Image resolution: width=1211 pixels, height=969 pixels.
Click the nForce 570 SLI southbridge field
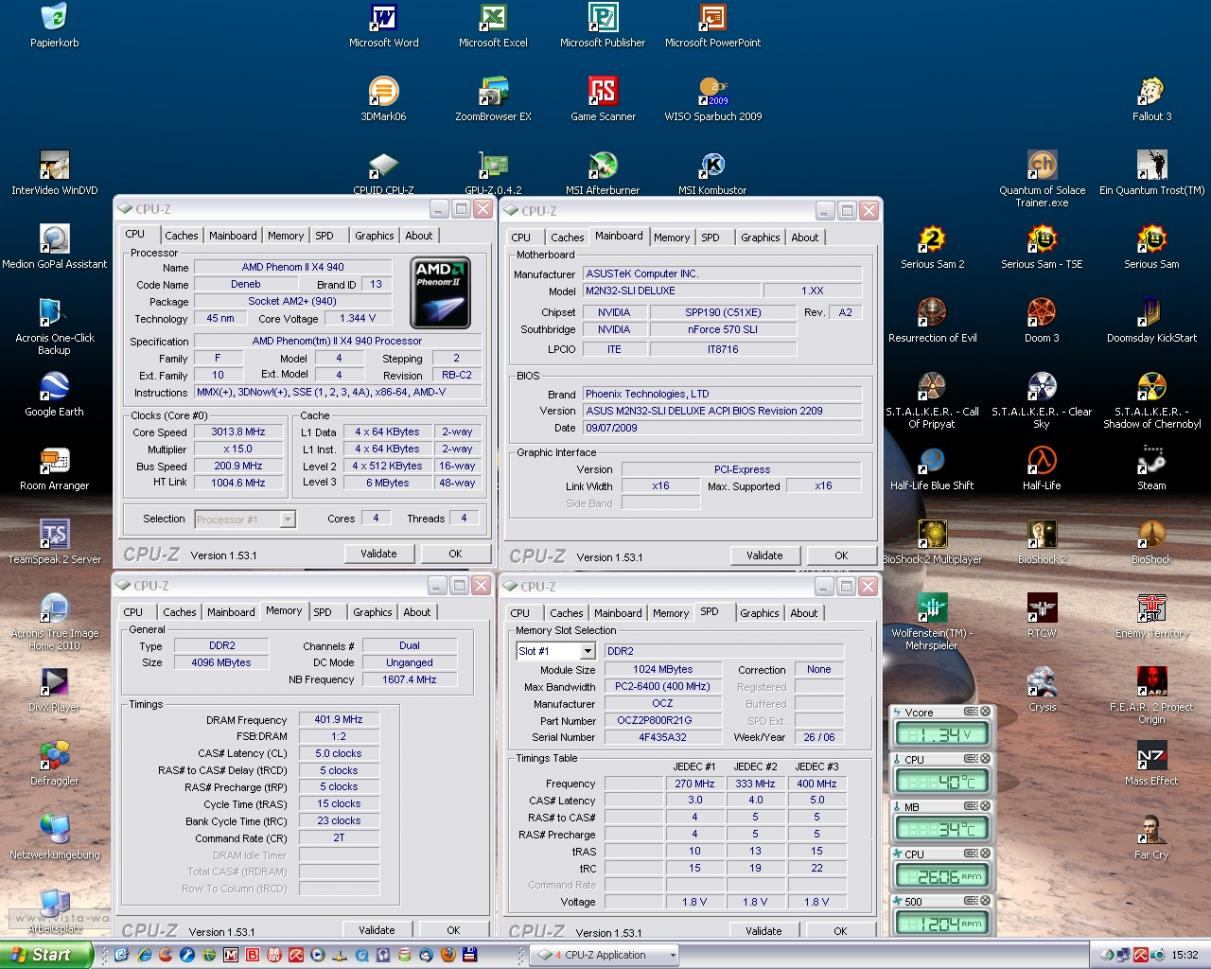722,330
